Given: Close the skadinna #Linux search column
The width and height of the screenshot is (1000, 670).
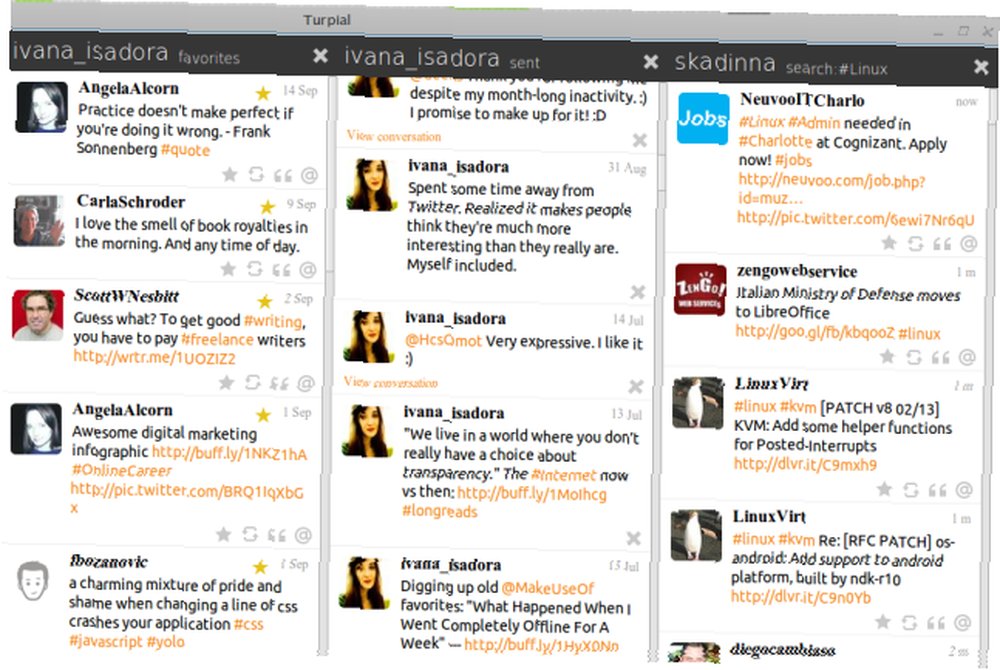Looking at the screenshot, I should pyautogui.click(x=981, y=66).
